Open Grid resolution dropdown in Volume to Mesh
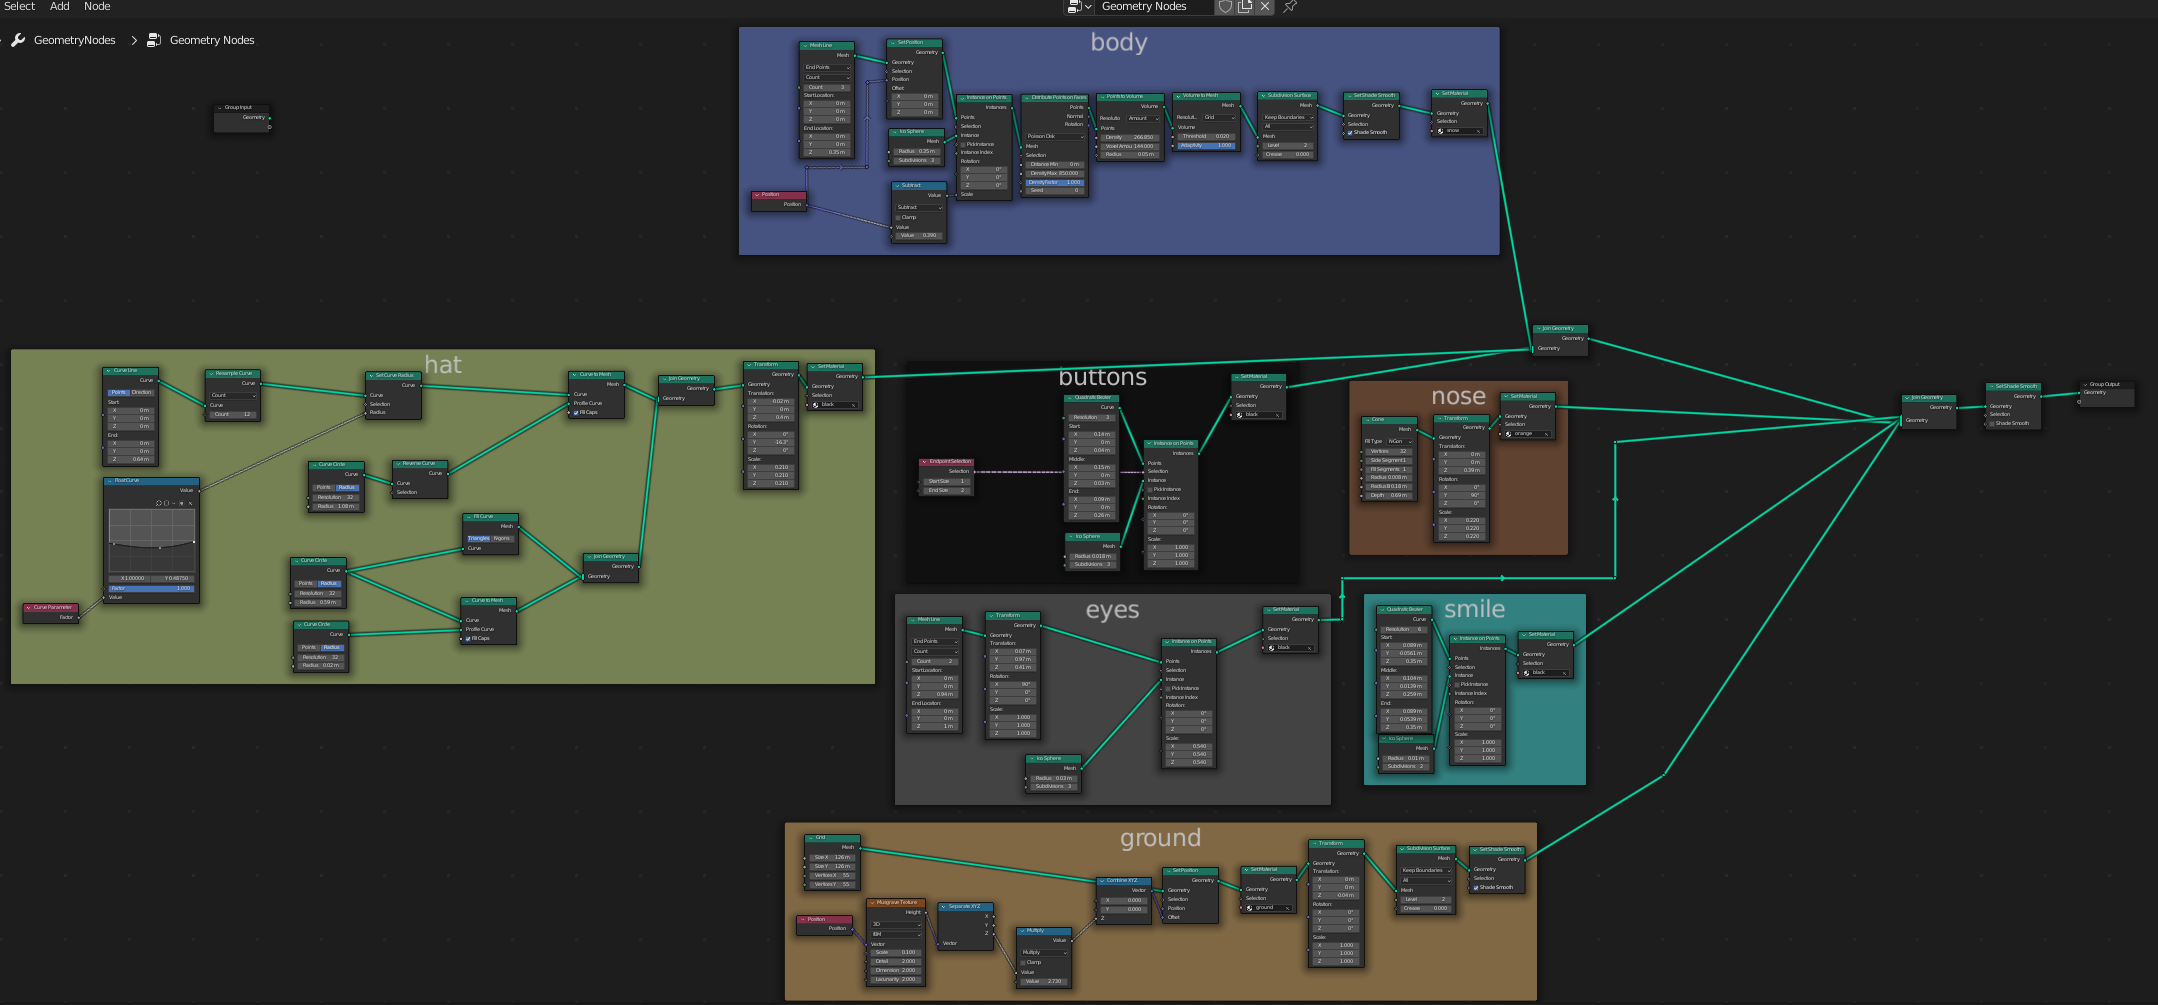Image resolution: width=2158 pixels, height=1005 pixels. (1219, 117)
